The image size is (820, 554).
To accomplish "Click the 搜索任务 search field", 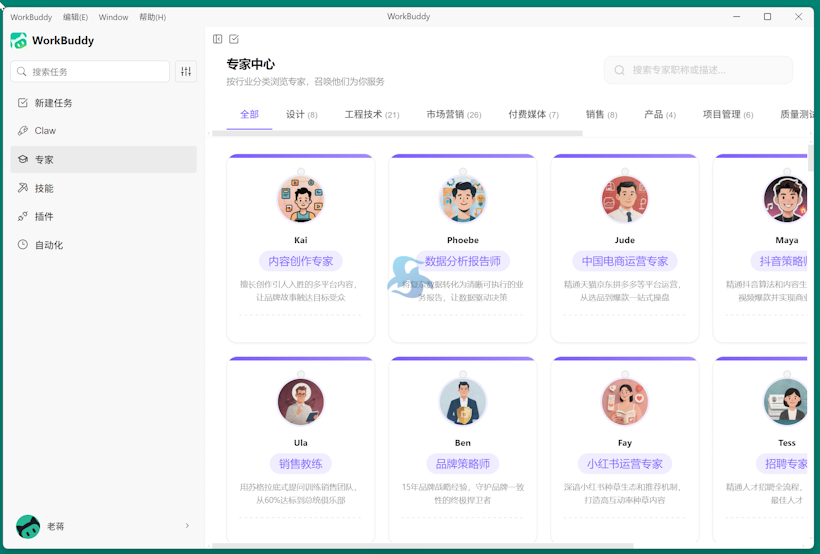I will (x=90, y=71).
